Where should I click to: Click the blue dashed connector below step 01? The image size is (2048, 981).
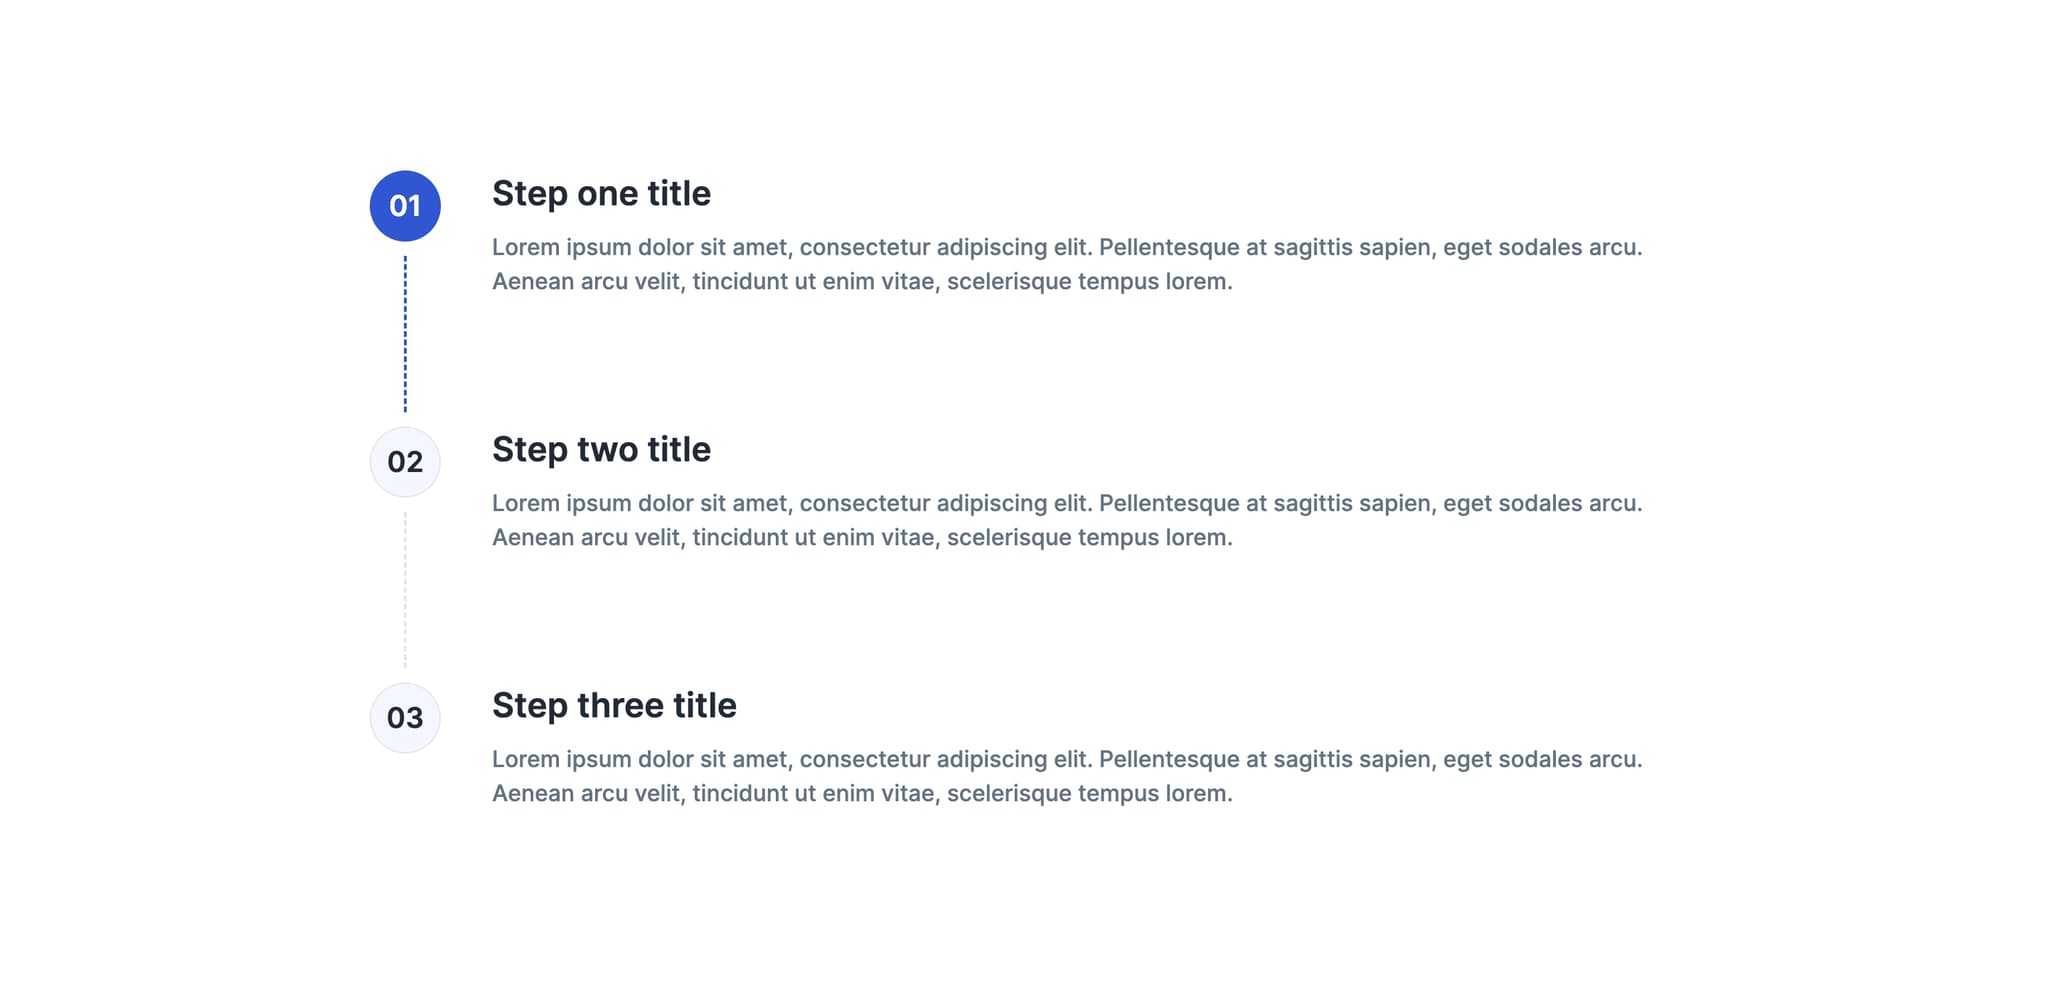click(405, 334)
